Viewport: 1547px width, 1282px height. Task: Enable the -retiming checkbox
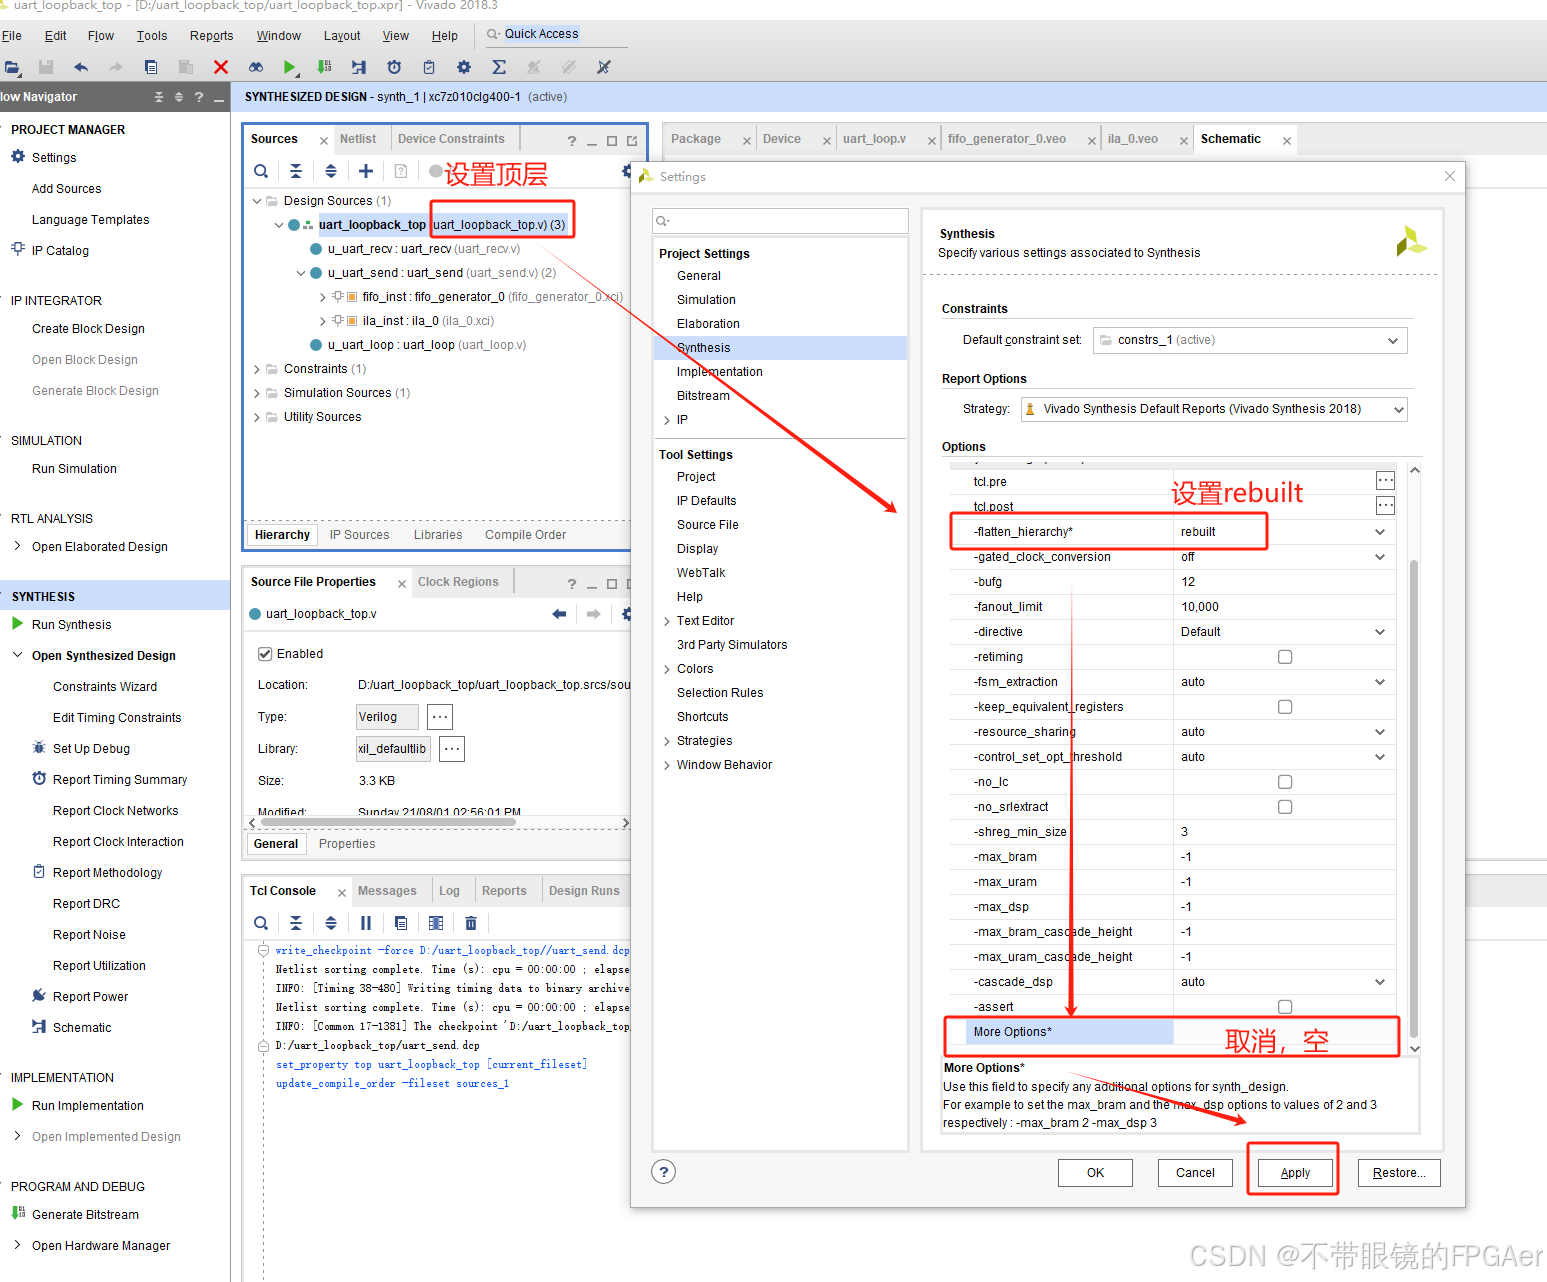point(1285,657)
